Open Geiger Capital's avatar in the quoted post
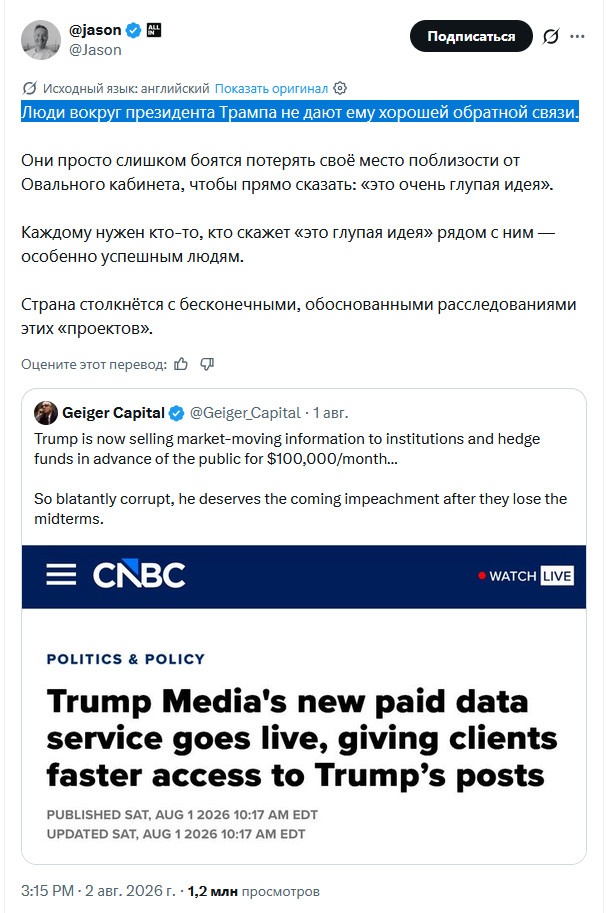The height and width of the screenshot is (913, 606). pos(45,413)
